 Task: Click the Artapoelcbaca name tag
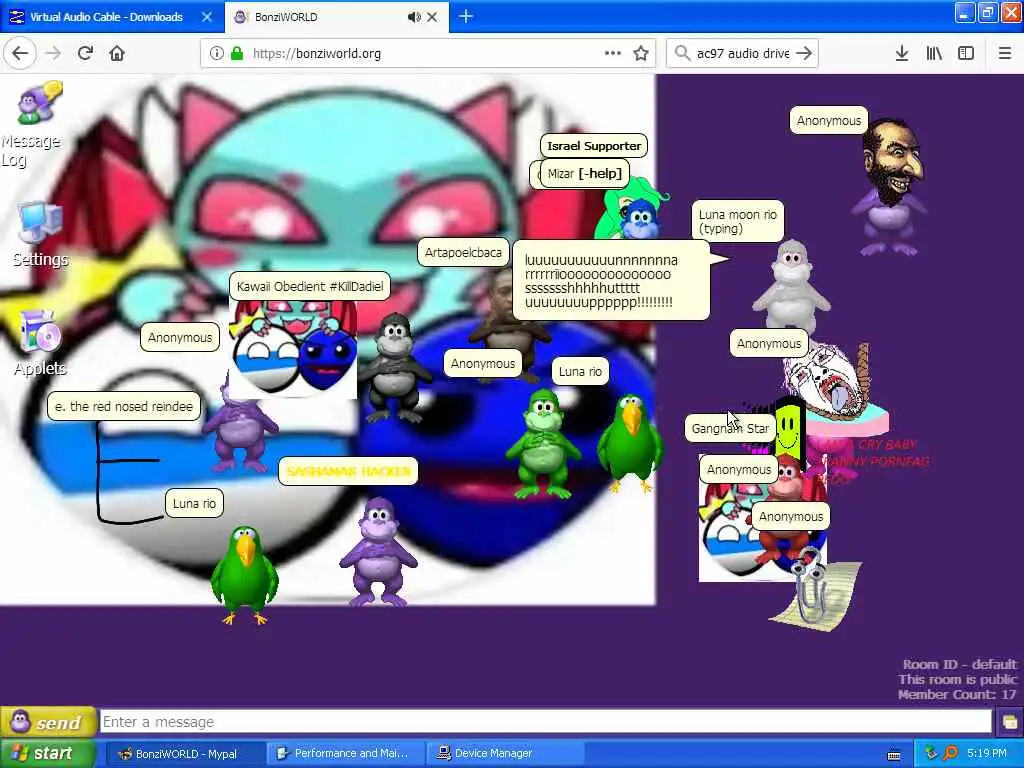(x=463, y=252)
